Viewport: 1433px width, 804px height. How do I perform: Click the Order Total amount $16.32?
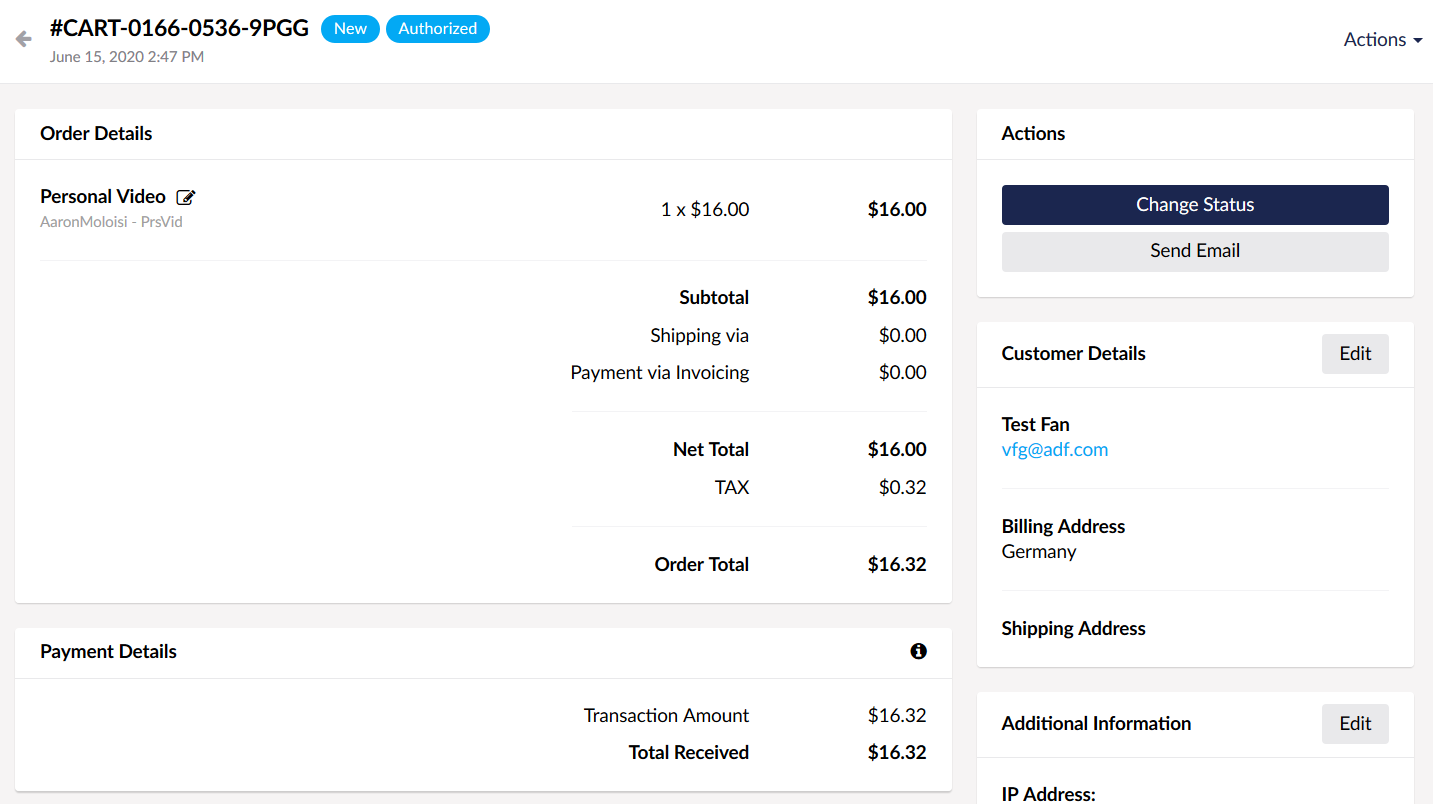point(896,564)
